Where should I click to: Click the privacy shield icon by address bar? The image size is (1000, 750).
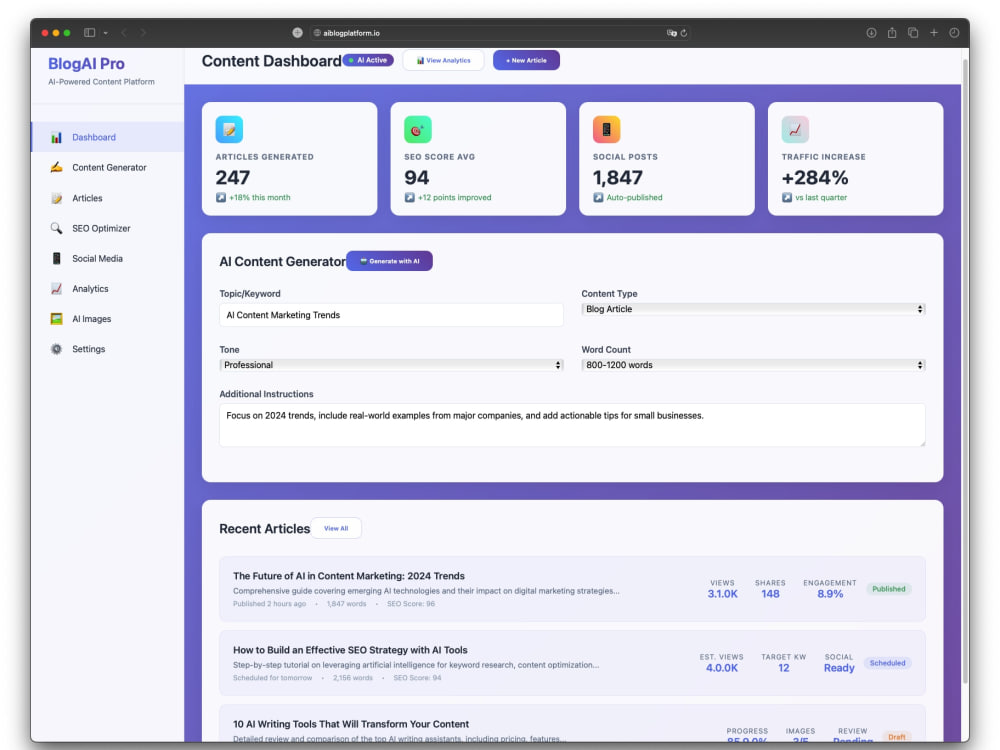[297, 33]
